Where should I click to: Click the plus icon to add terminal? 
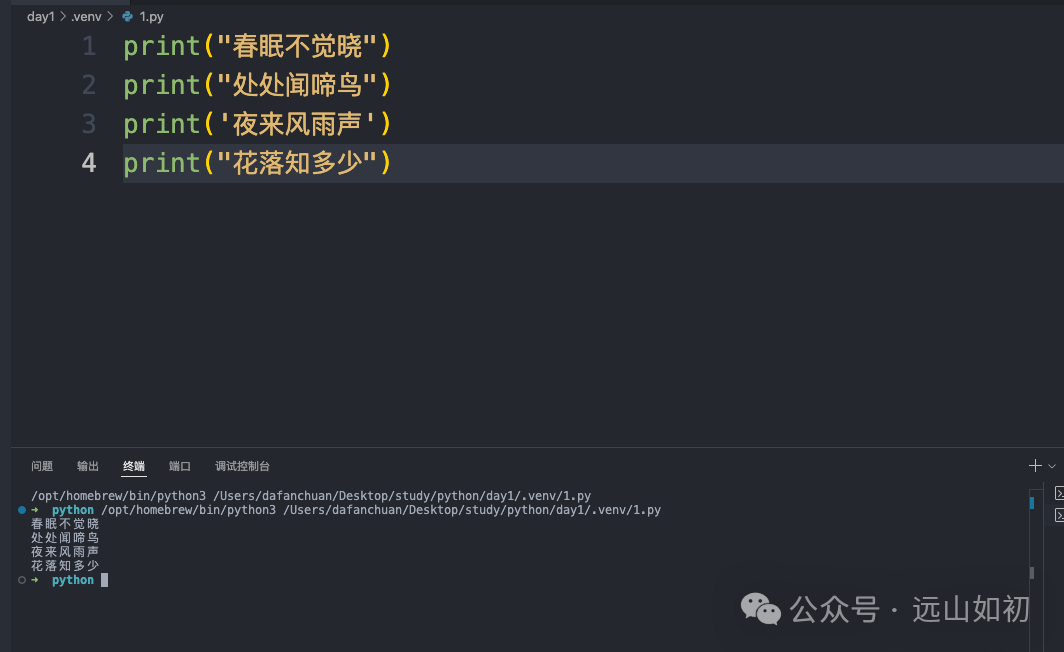click(1035, 465)
